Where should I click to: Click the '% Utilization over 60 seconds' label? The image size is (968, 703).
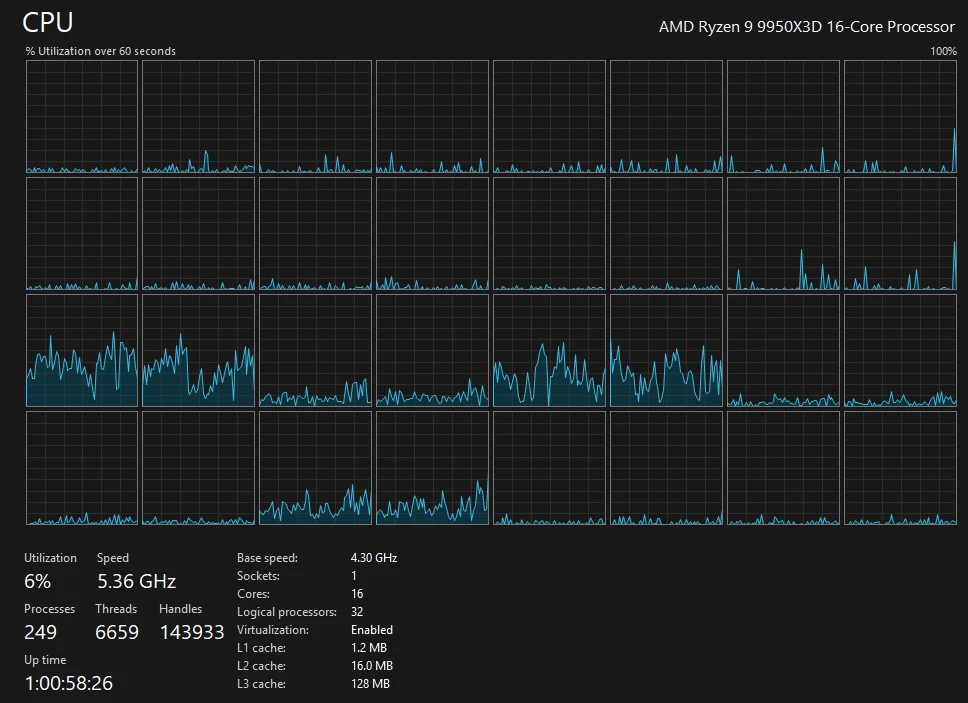pos(101,51)
